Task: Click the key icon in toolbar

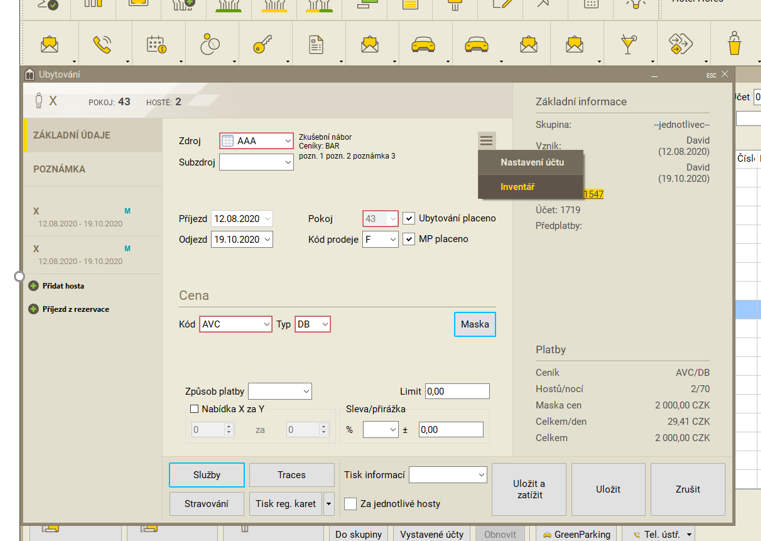Action: tap(262, 45)
